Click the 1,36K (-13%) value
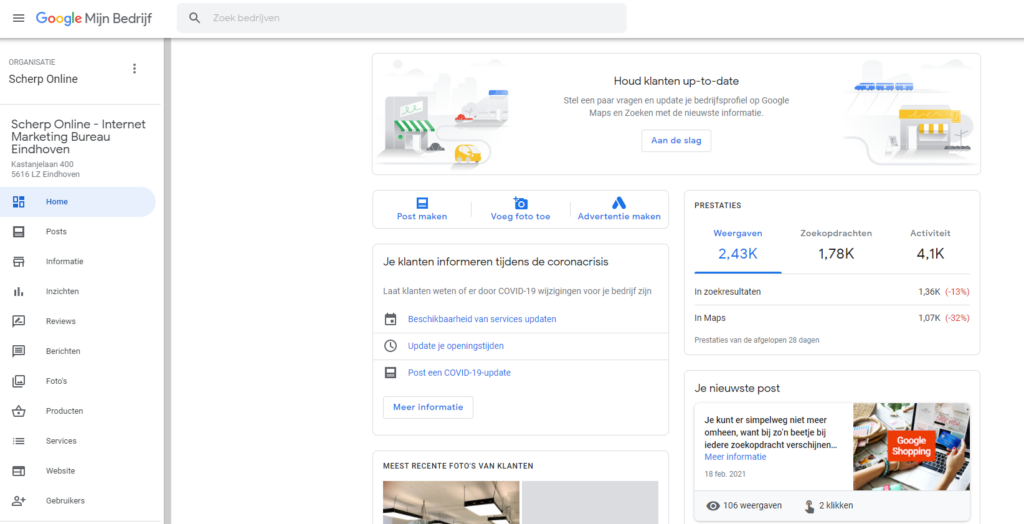 [944, 291]
